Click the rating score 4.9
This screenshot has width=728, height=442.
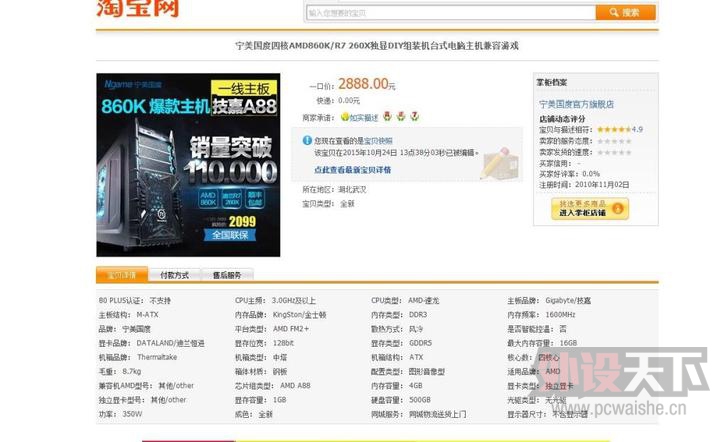pos(637,130)
